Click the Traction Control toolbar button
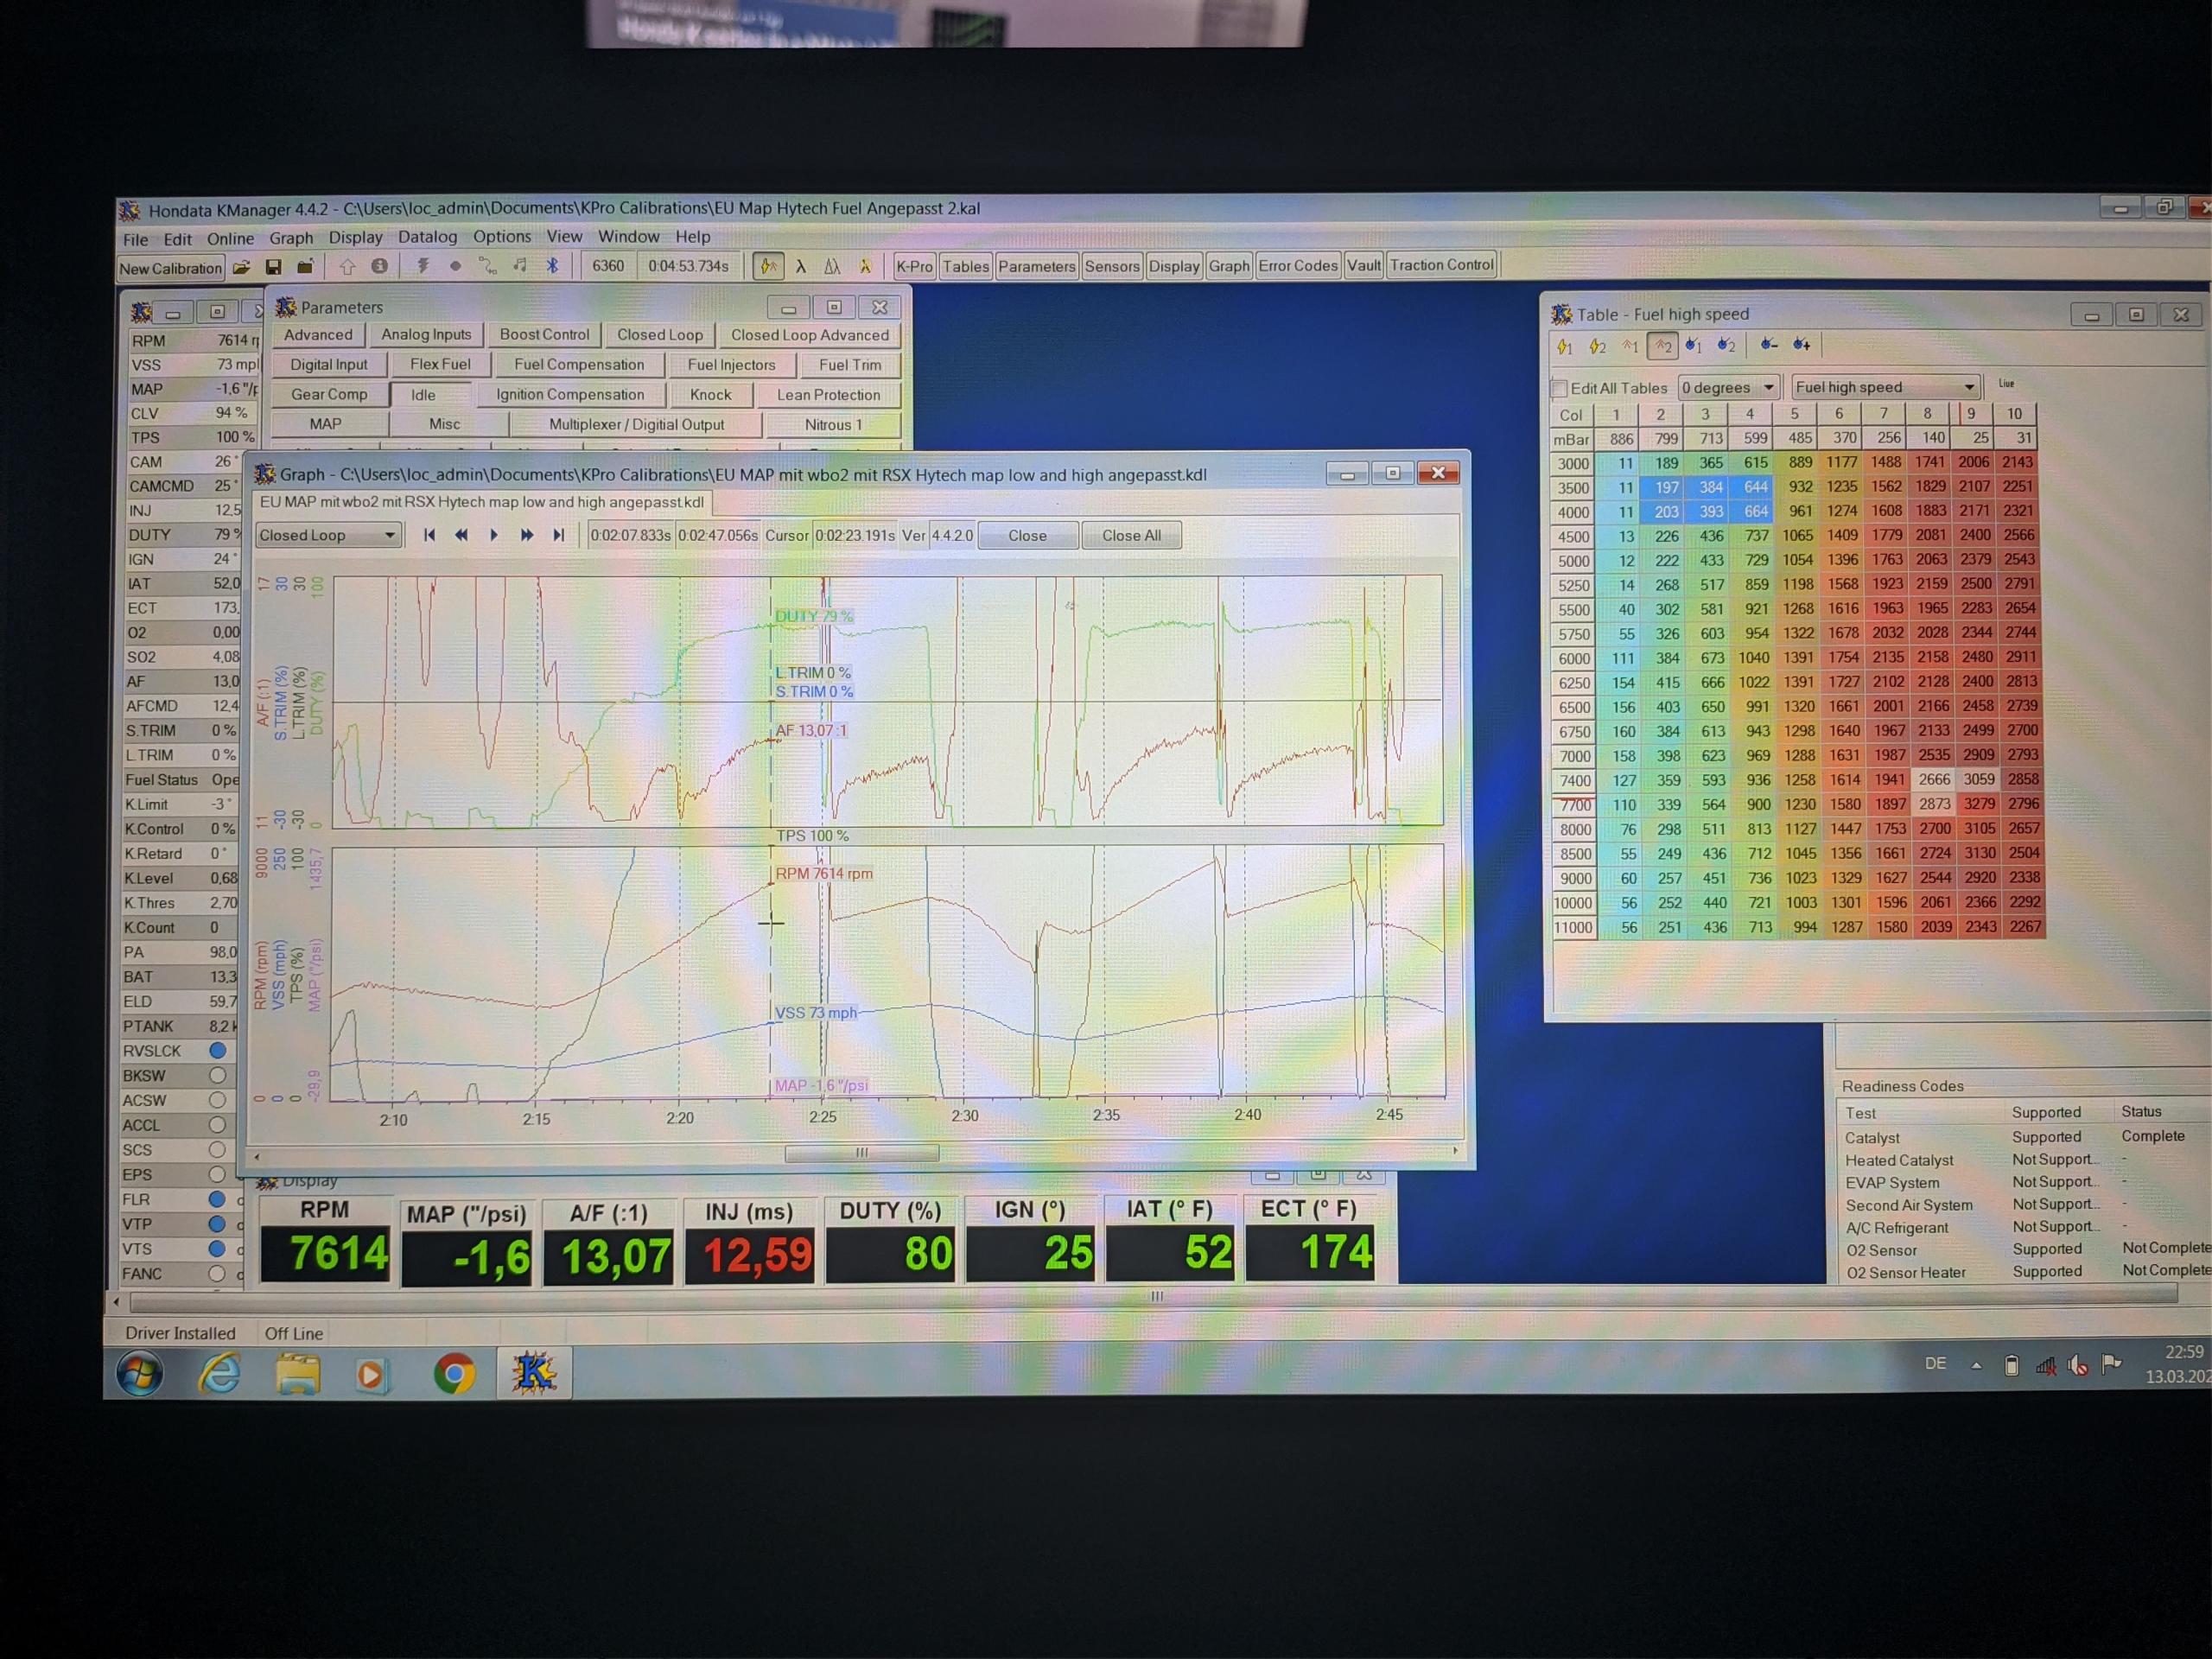The image size is (2212, 1659). point(1441,265)
